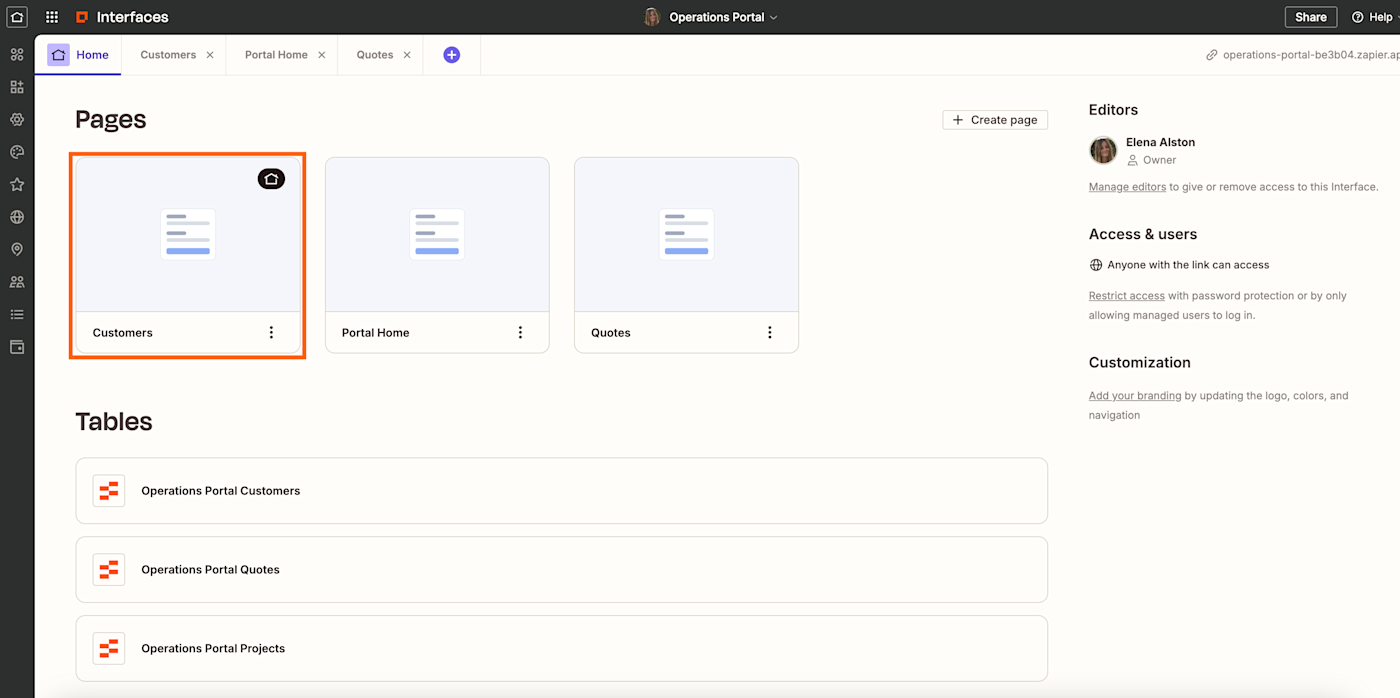Click the Operations Portal Projects table icon
This screenshot has height=698, width=1400.
tap(109, 648)
